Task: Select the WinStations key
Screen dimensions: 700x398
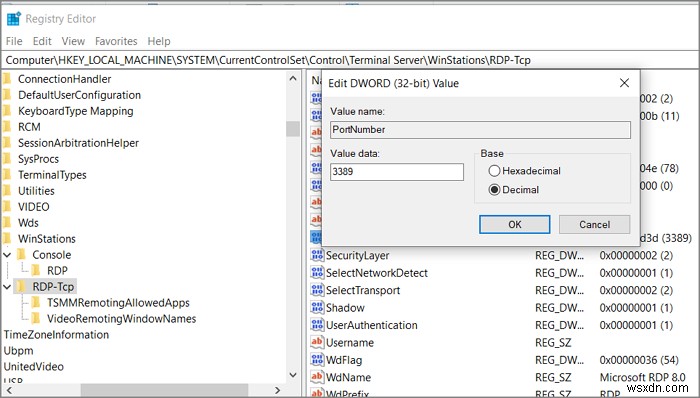Action: [x=47, y=239]
